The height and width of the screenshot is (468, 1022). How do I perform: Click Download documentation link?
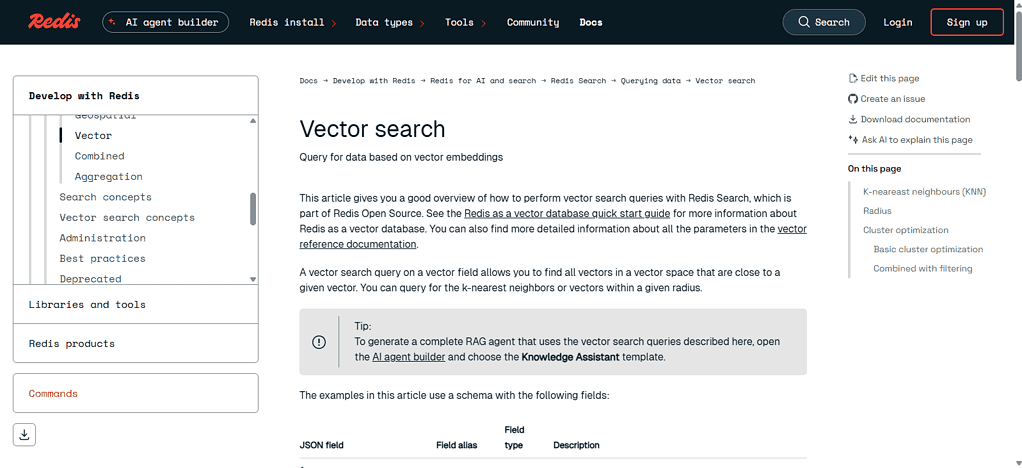pos(915,119)
